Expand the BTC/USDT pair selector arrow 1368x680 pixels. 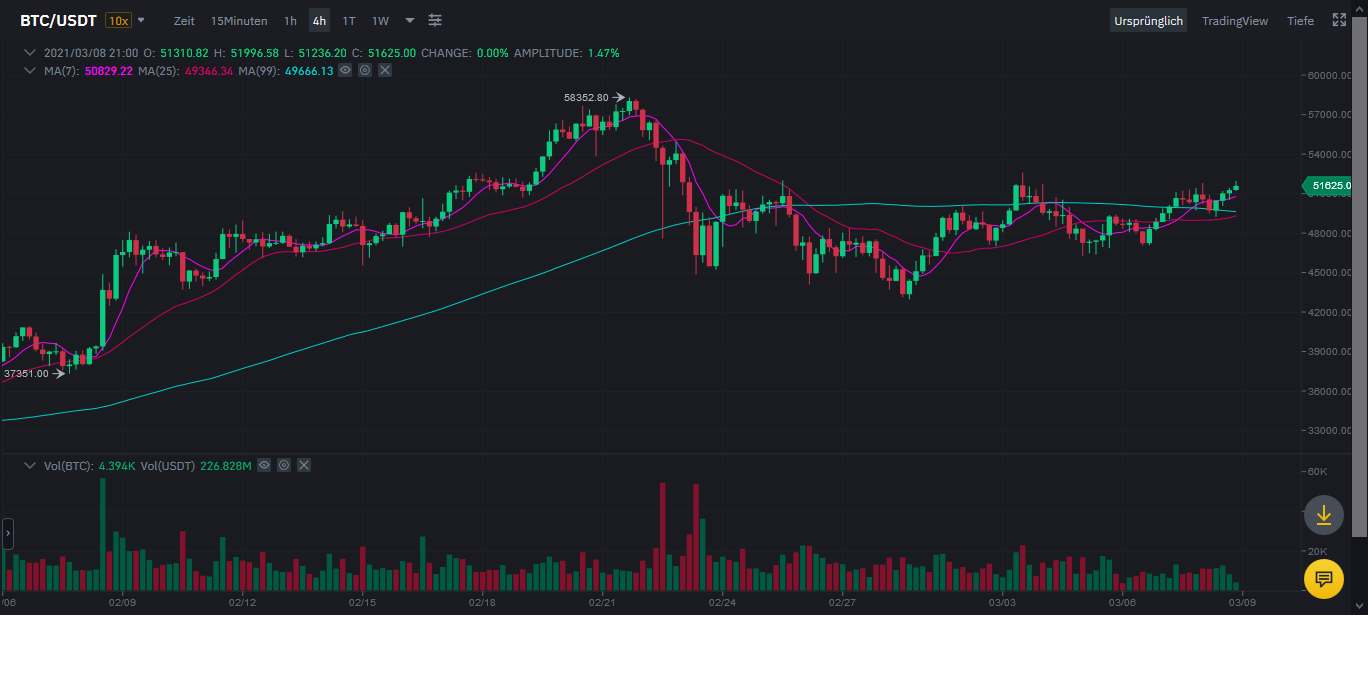141,20
